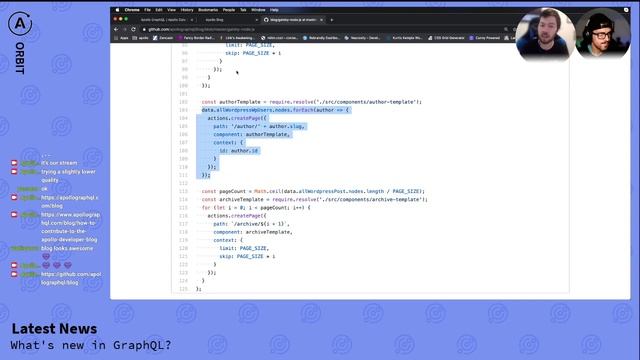Close the Apollo GraphQL tab
640x360 pixels.
(192, 20)
